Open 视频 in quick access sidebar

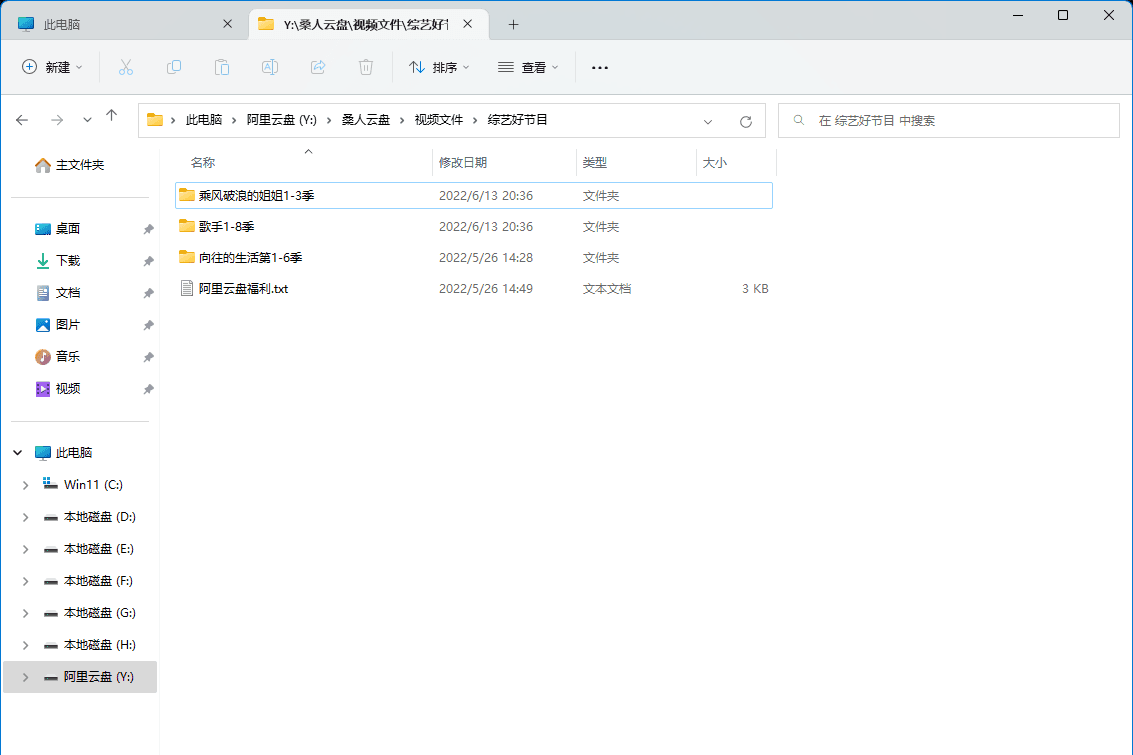pyautogui.click(x=68, y=389)
